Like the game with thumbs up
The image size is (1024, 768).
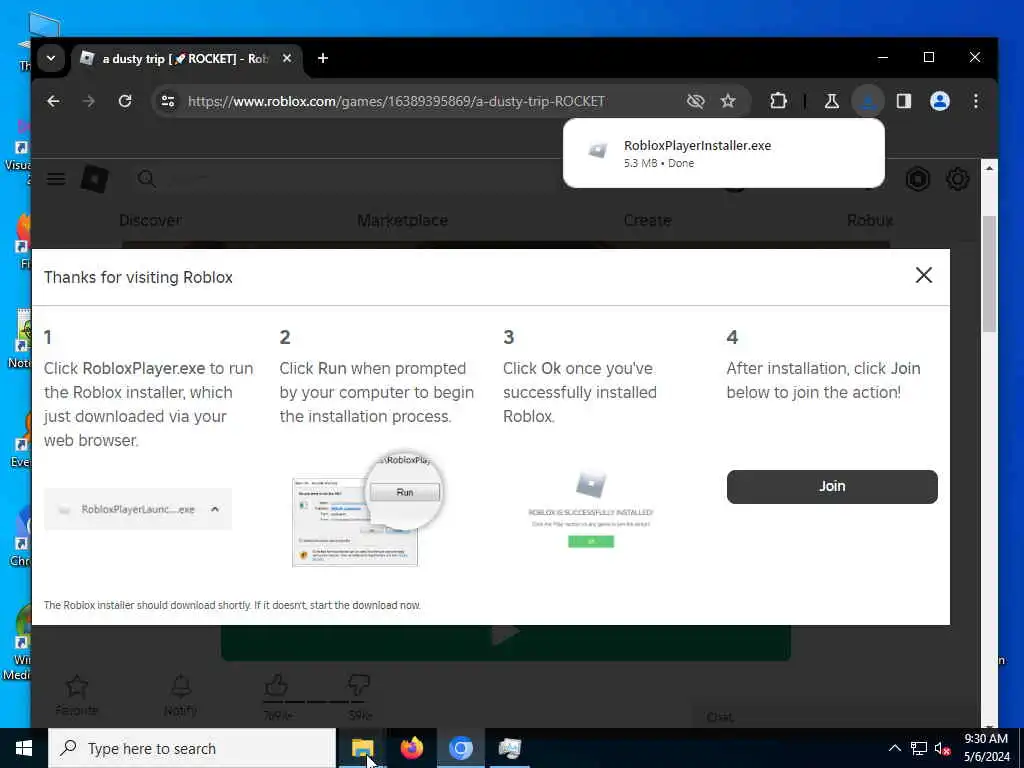click(276, 686)
